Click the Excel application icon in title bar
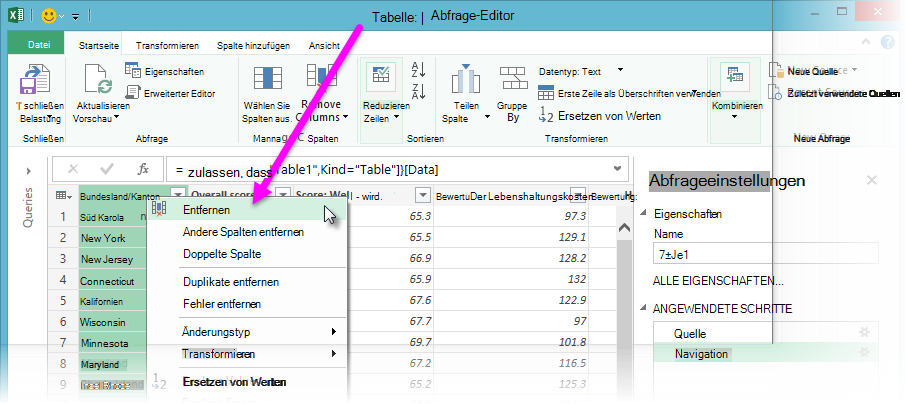907x404 pixels. (16, 16)
